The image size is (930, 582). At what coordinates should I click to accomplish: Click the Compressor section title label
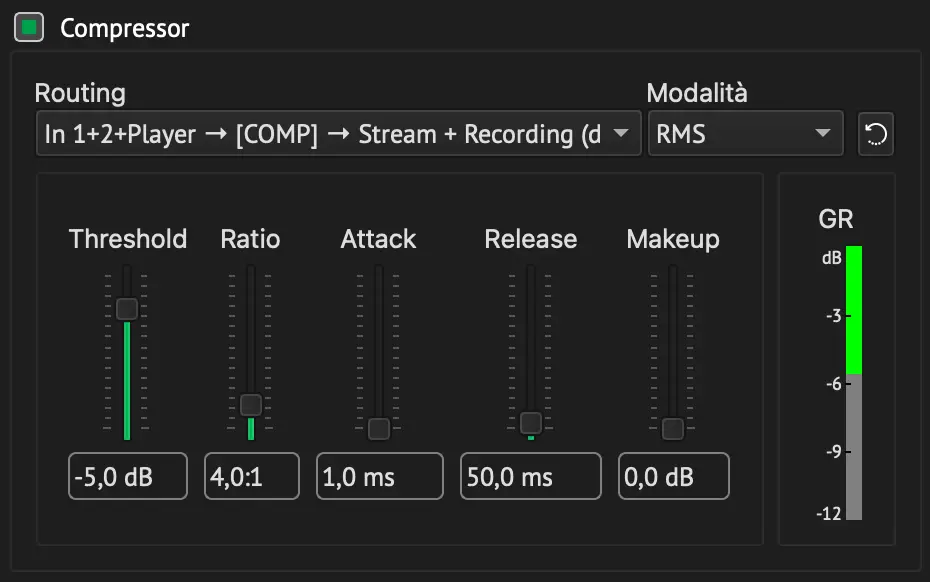(125, 28)
